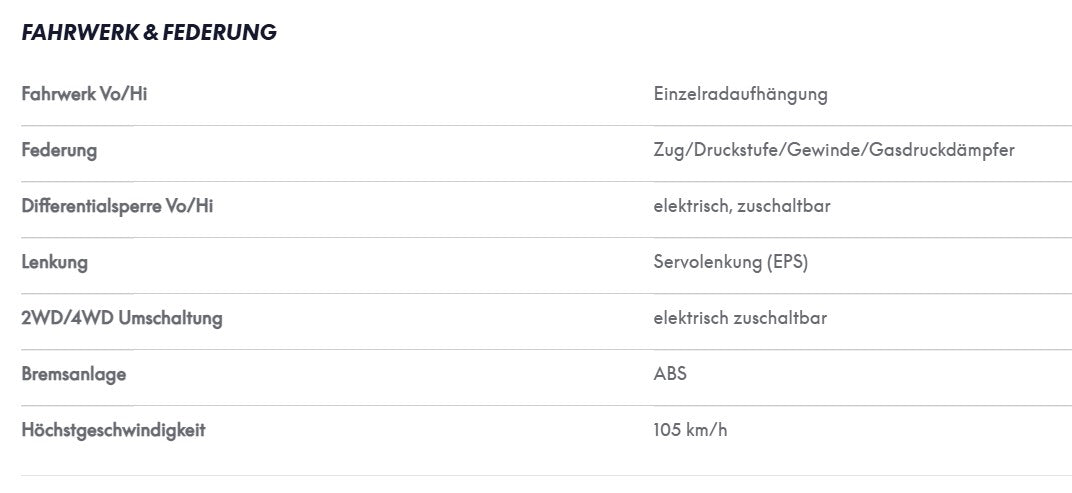Image resolution: width=1072 pixels, height=493 pixels.
Task: Select the Differentialsperre Vo/Hi label
Action: coord(117,206)
